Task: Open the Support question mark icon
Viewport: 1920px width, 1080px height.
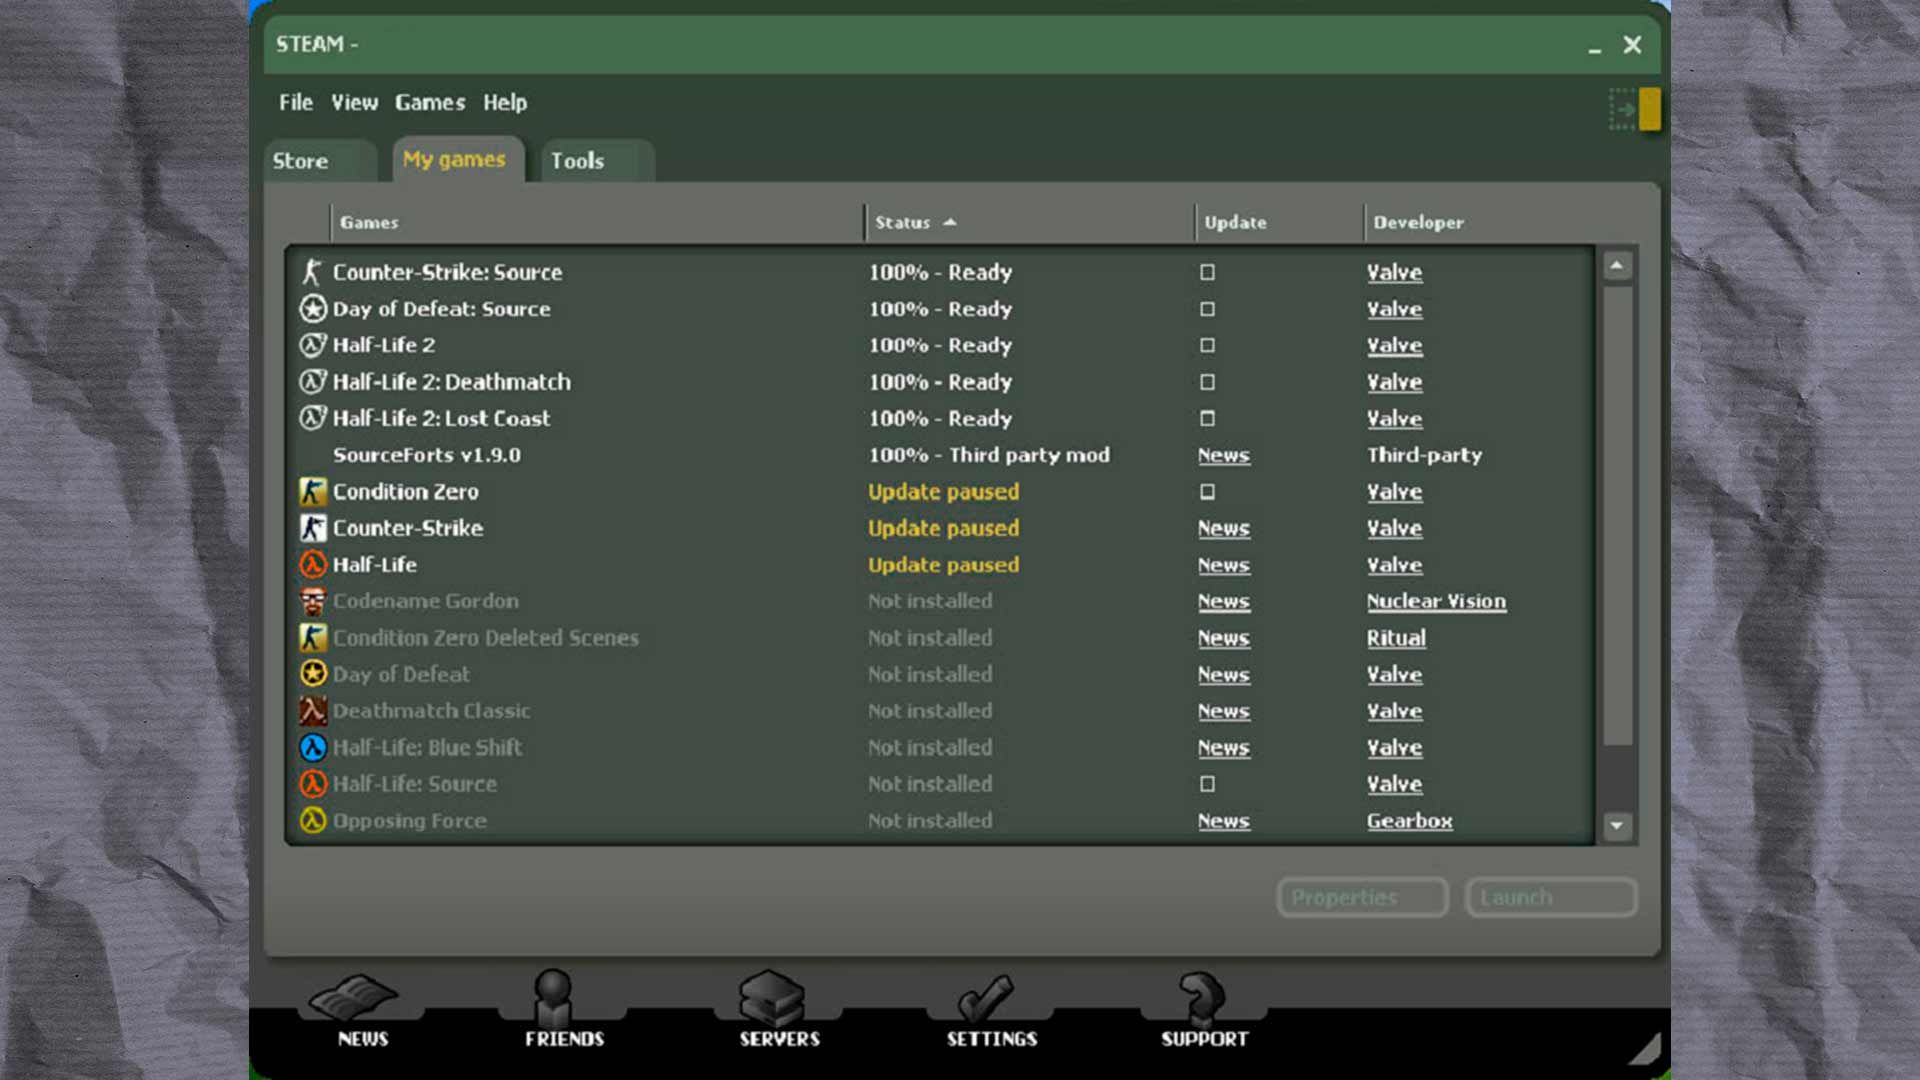Action: [1201, 997]
